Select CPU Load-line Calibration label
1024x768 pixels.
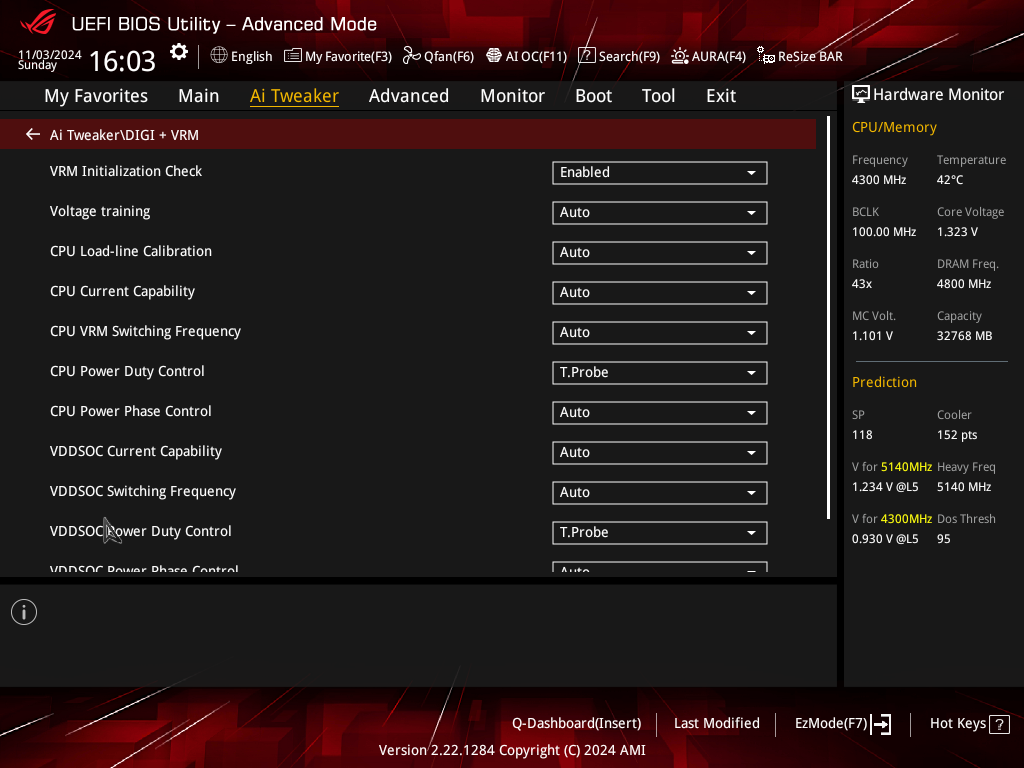coord(131,251)
